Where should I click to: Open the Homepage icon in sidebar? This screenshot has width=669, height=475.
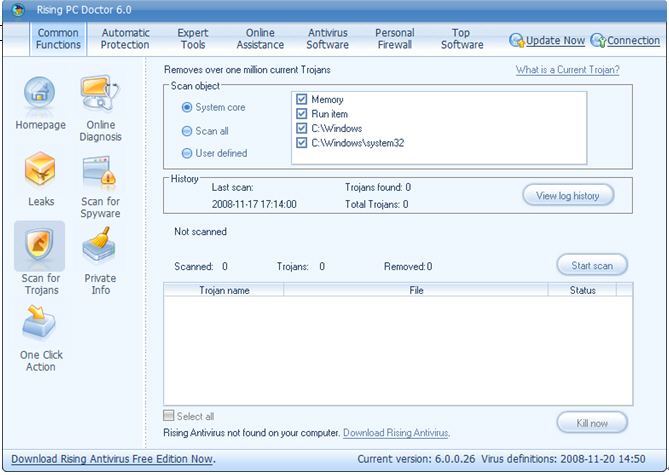point(40,96)
